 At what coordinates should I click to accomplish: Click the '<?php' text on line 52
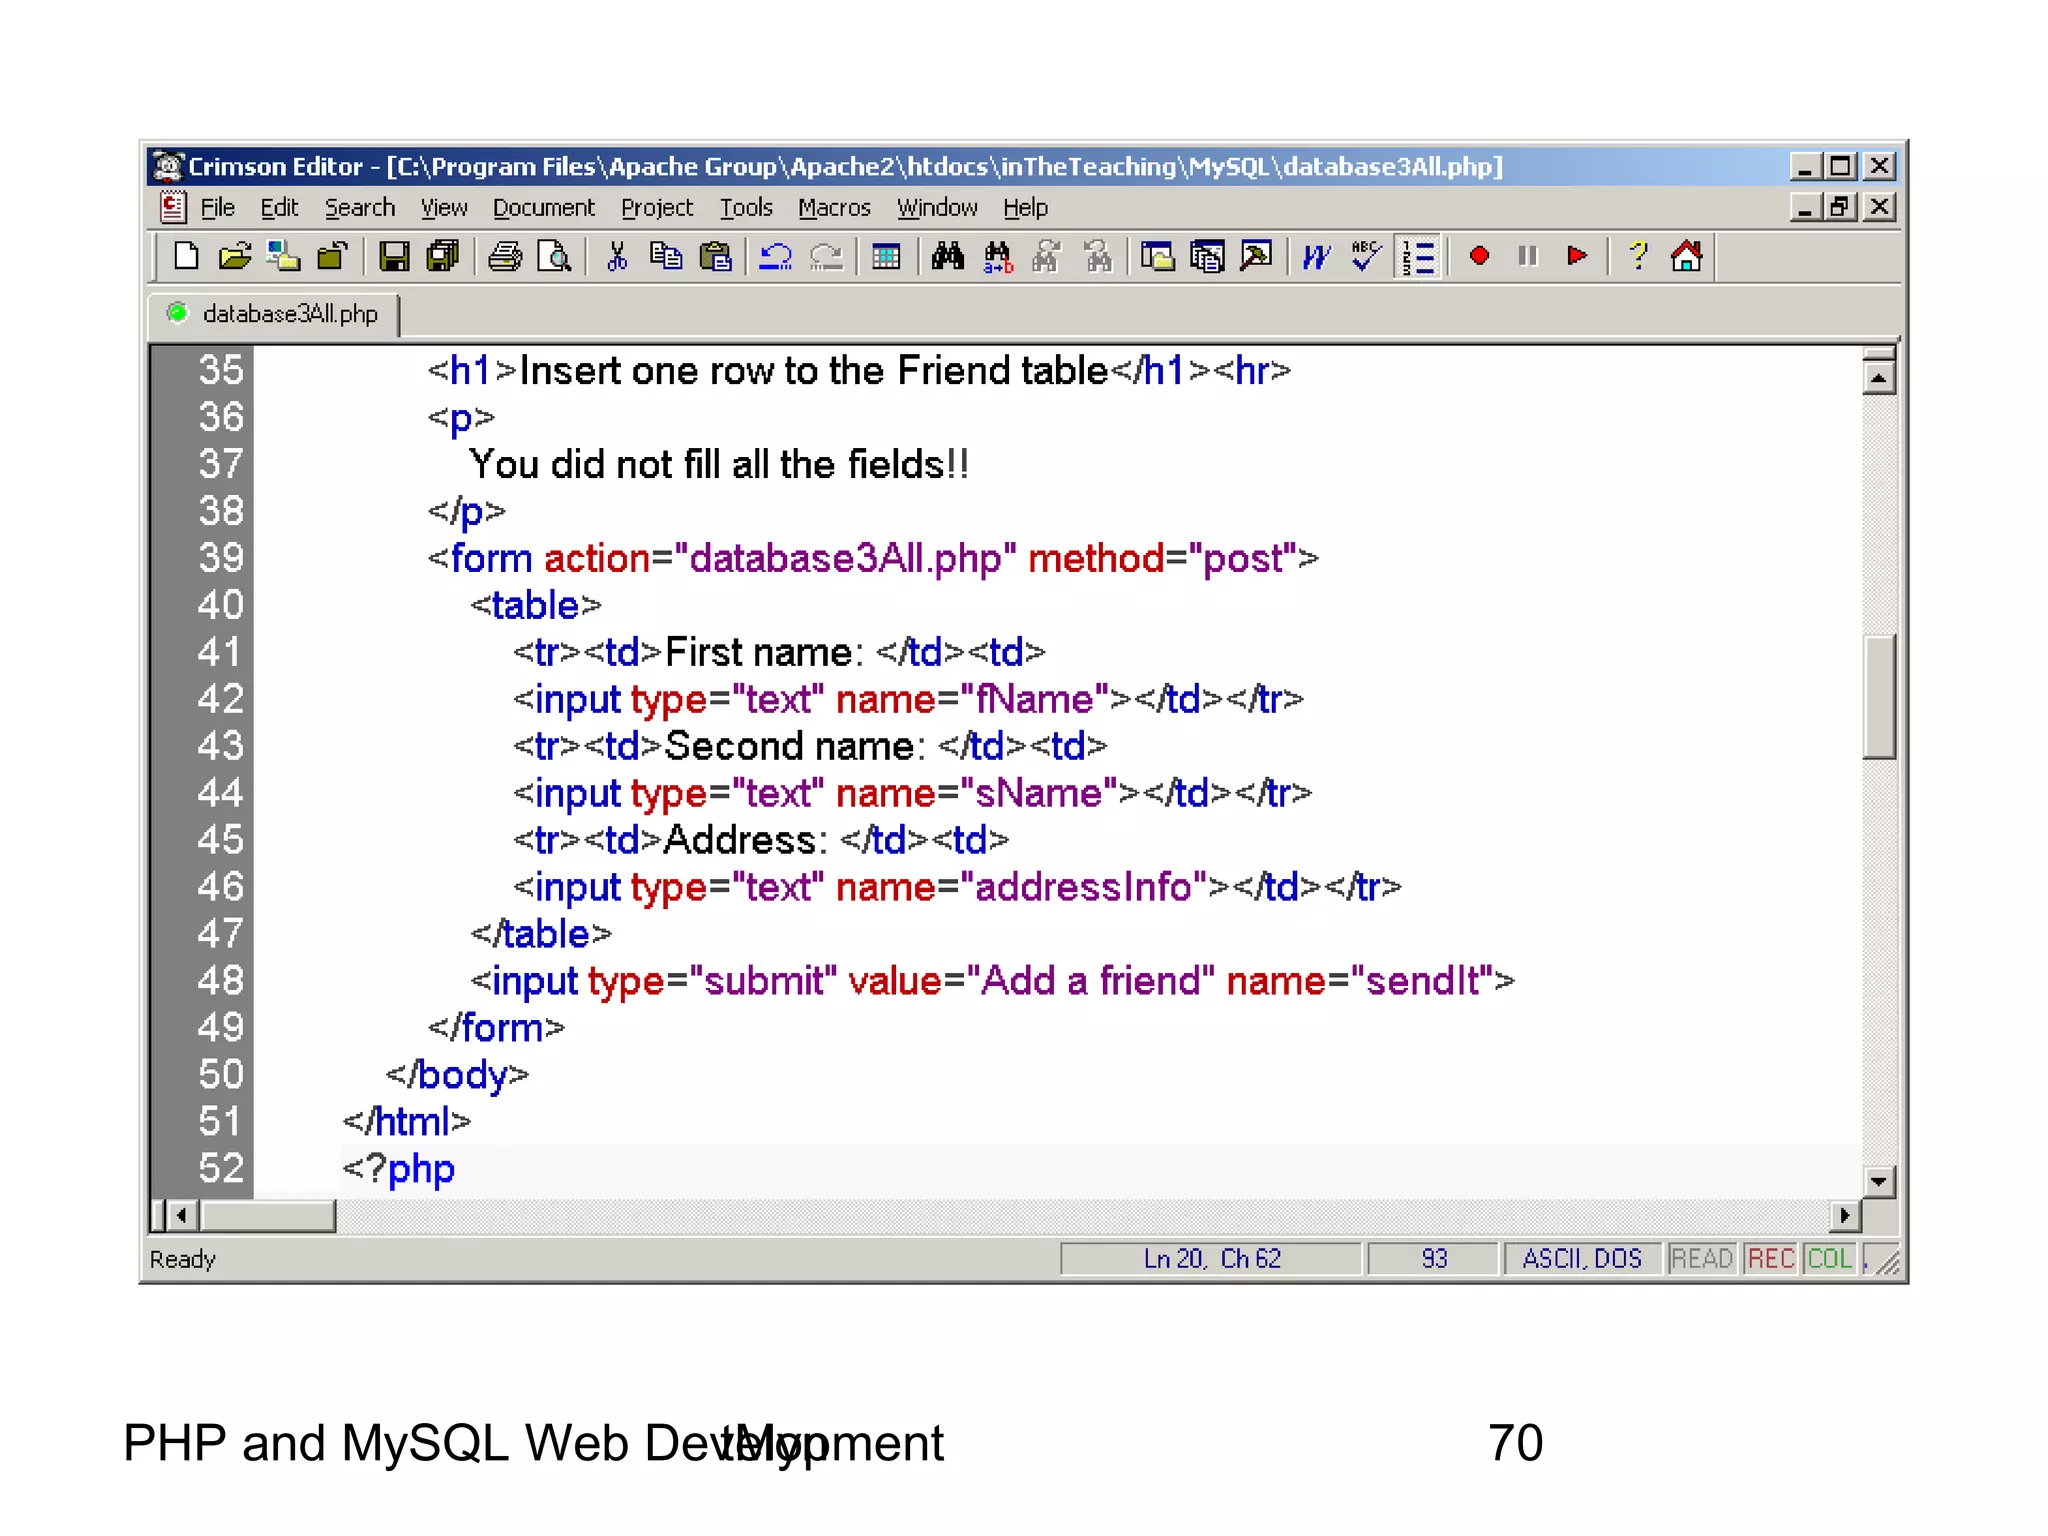[x=398, y=1169]
